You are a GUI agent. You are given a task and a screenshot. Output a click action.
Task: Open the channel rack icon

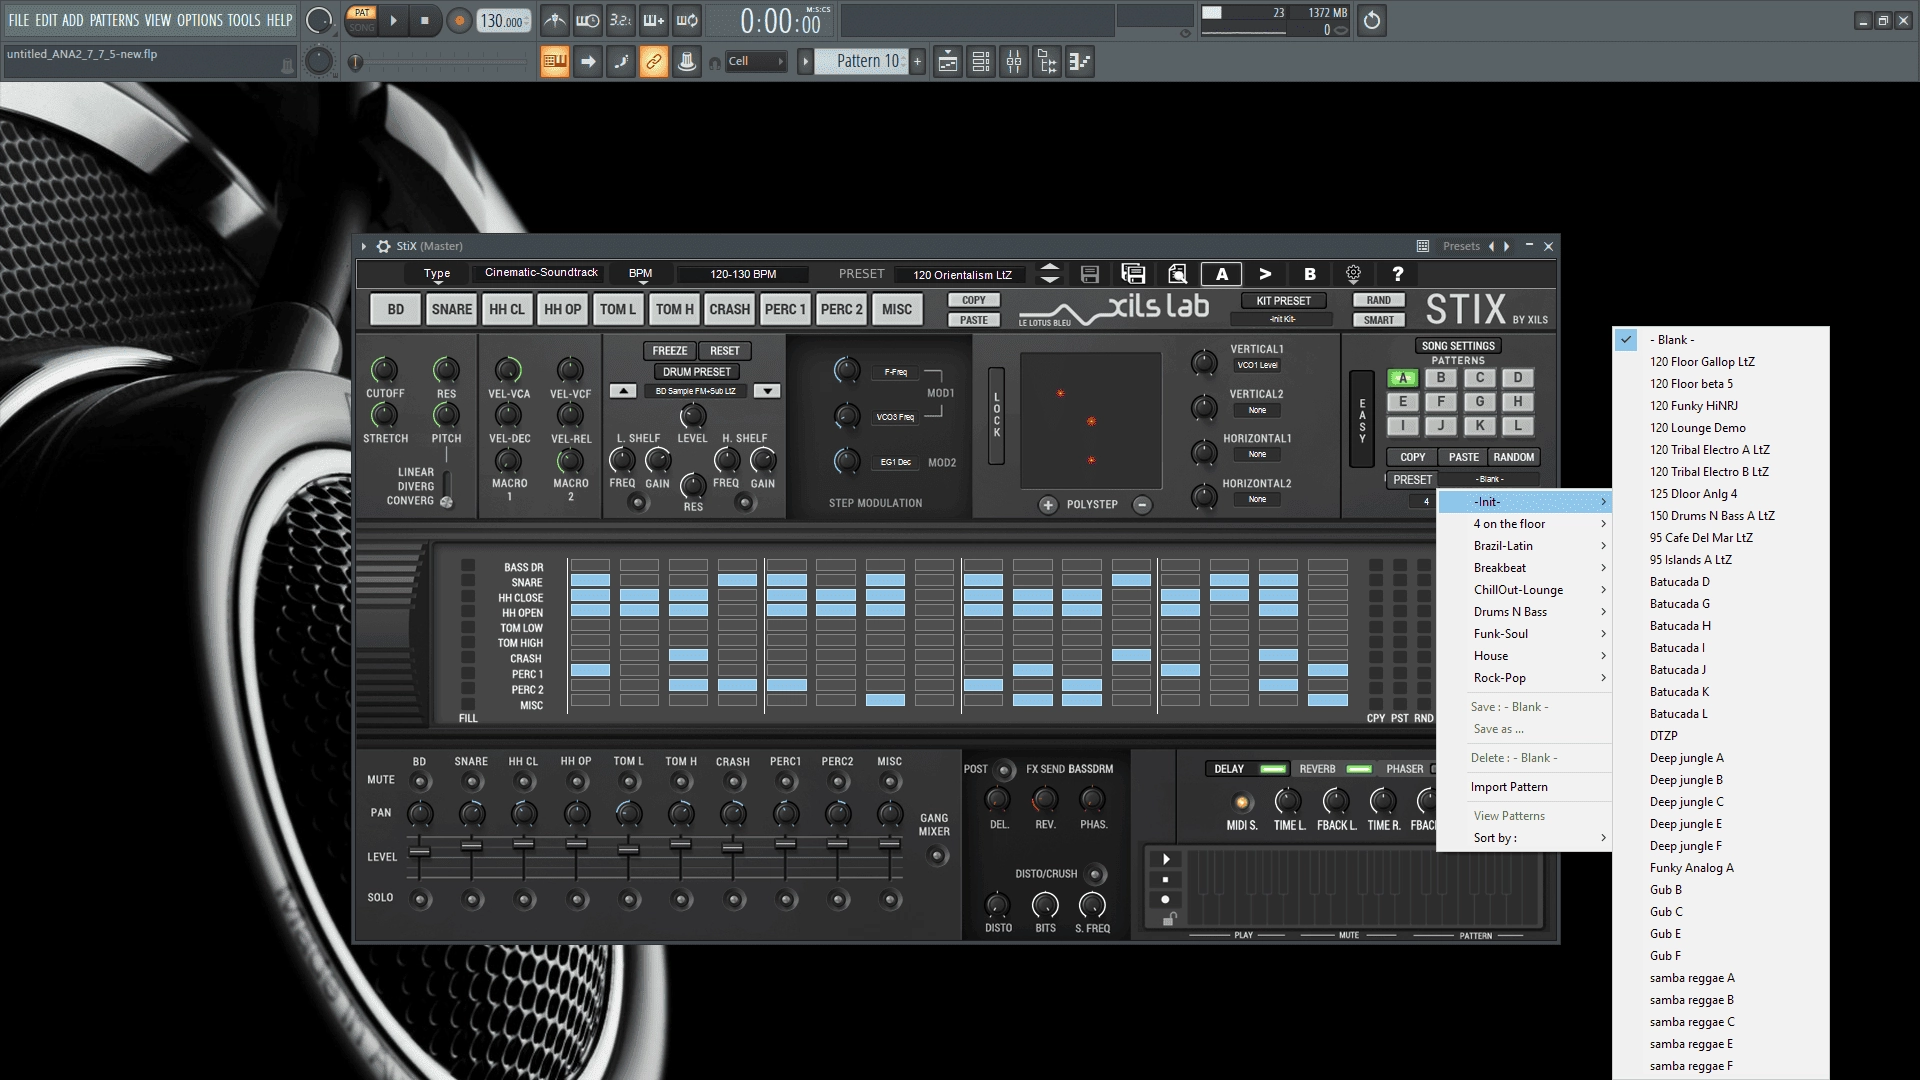(x=981, y=62)
